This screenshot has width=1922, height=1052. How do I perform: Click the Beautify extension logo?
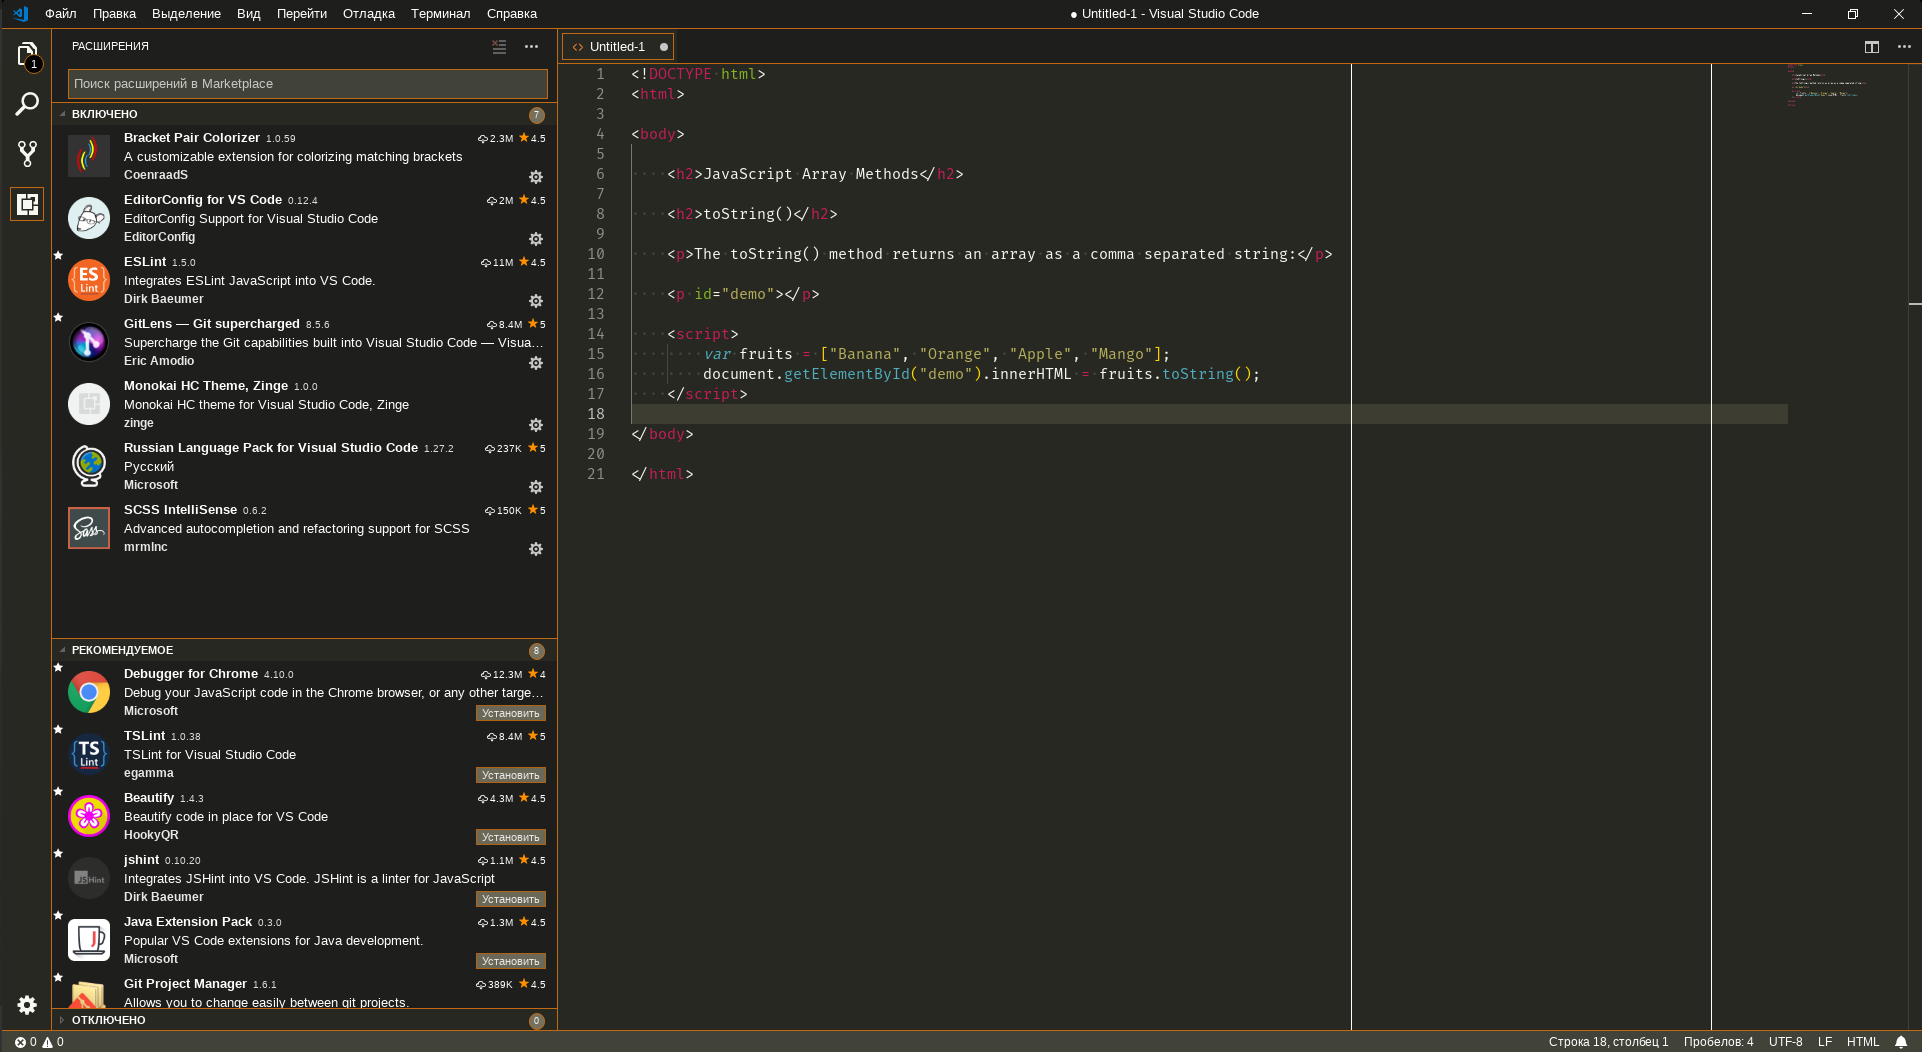[x=89, y=816]
